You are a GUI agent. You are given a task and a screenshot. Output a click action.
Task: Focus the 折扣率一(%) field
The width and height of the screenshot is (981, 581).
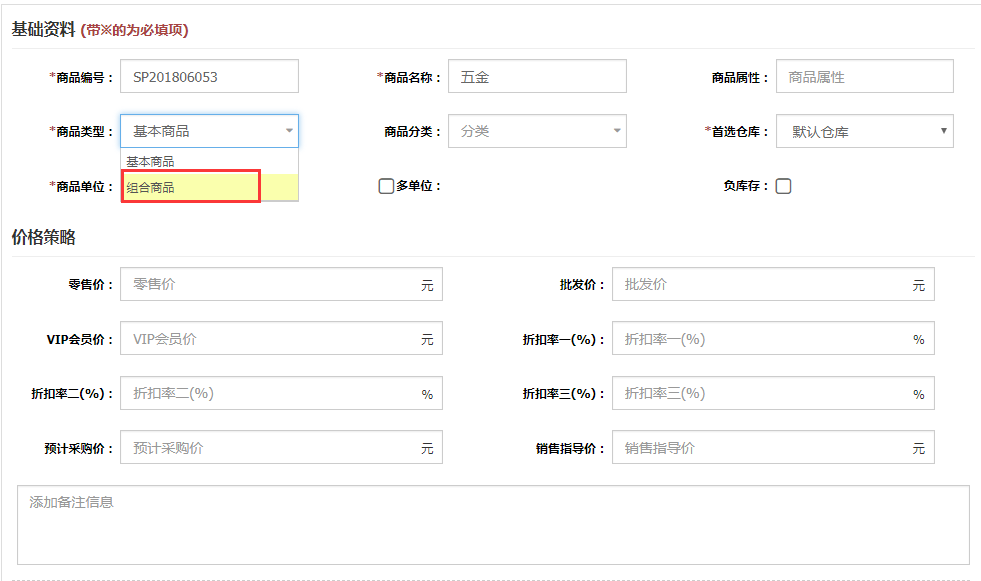click(x=760, y=339)
